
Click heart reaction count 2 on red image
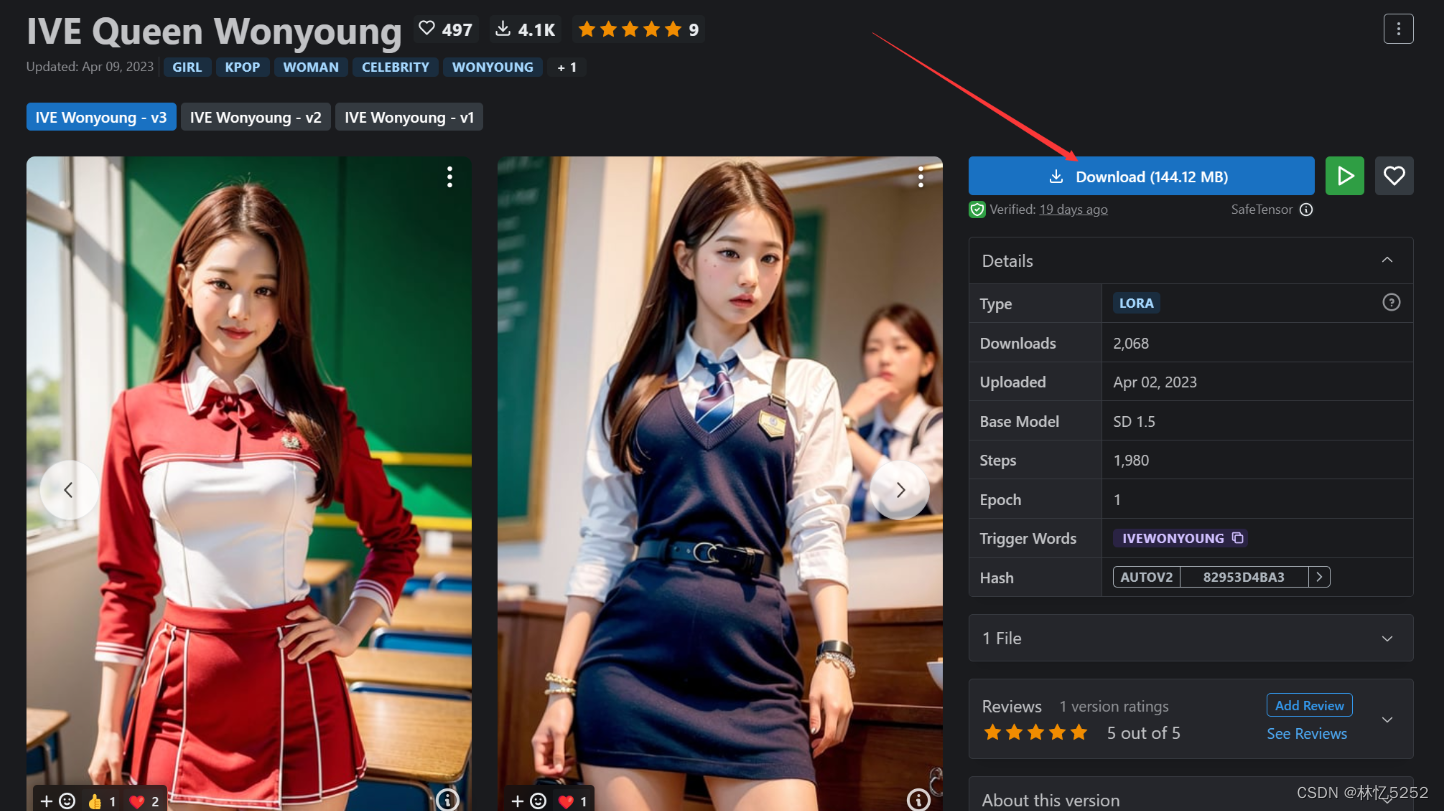coord(145,801)
